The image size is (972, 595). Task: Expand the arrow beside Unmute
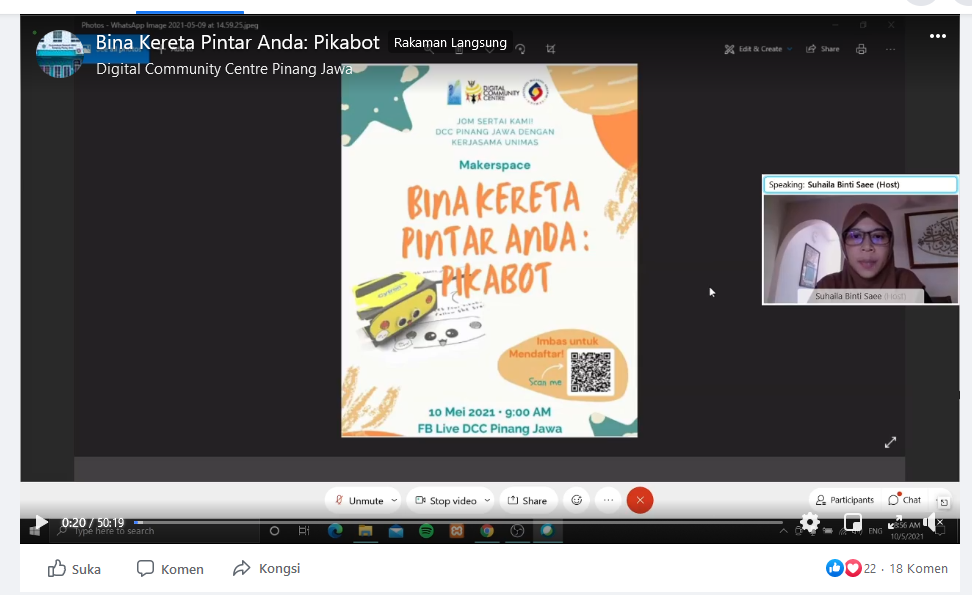pyautogui.click(x=394, y=500)
